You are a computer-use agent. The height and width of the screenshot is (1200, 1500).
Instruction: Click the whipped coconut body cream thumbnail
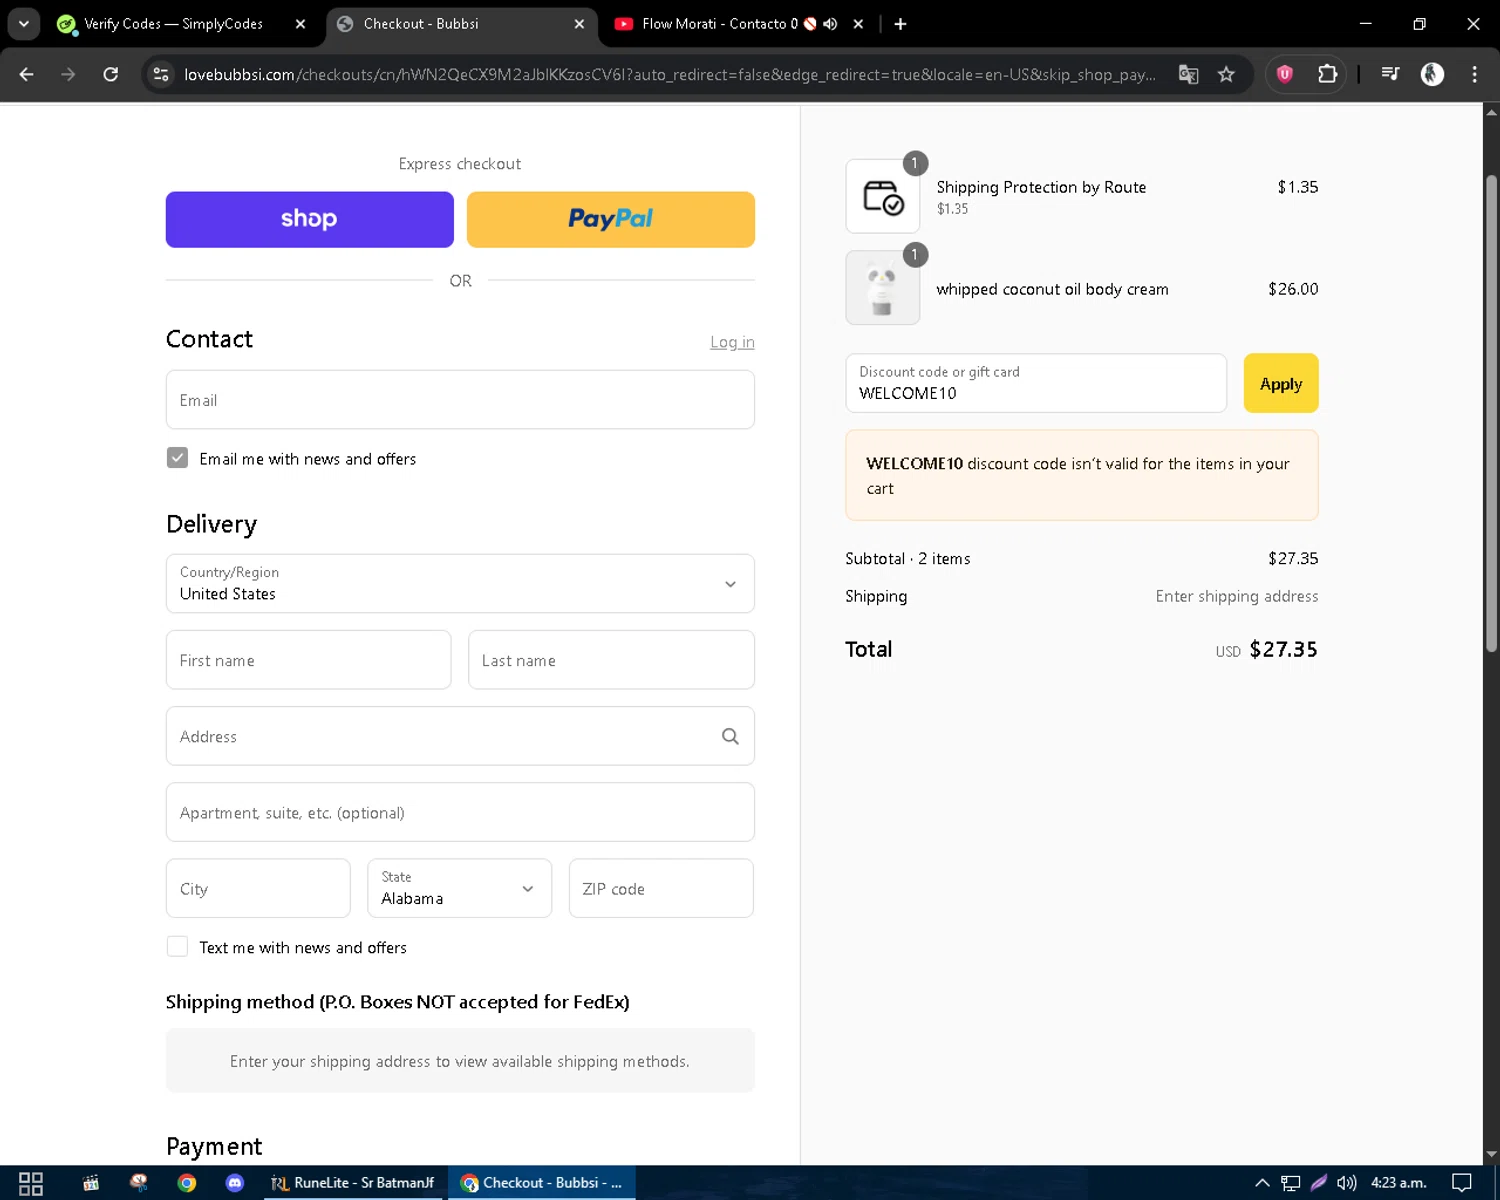(882, 288)
